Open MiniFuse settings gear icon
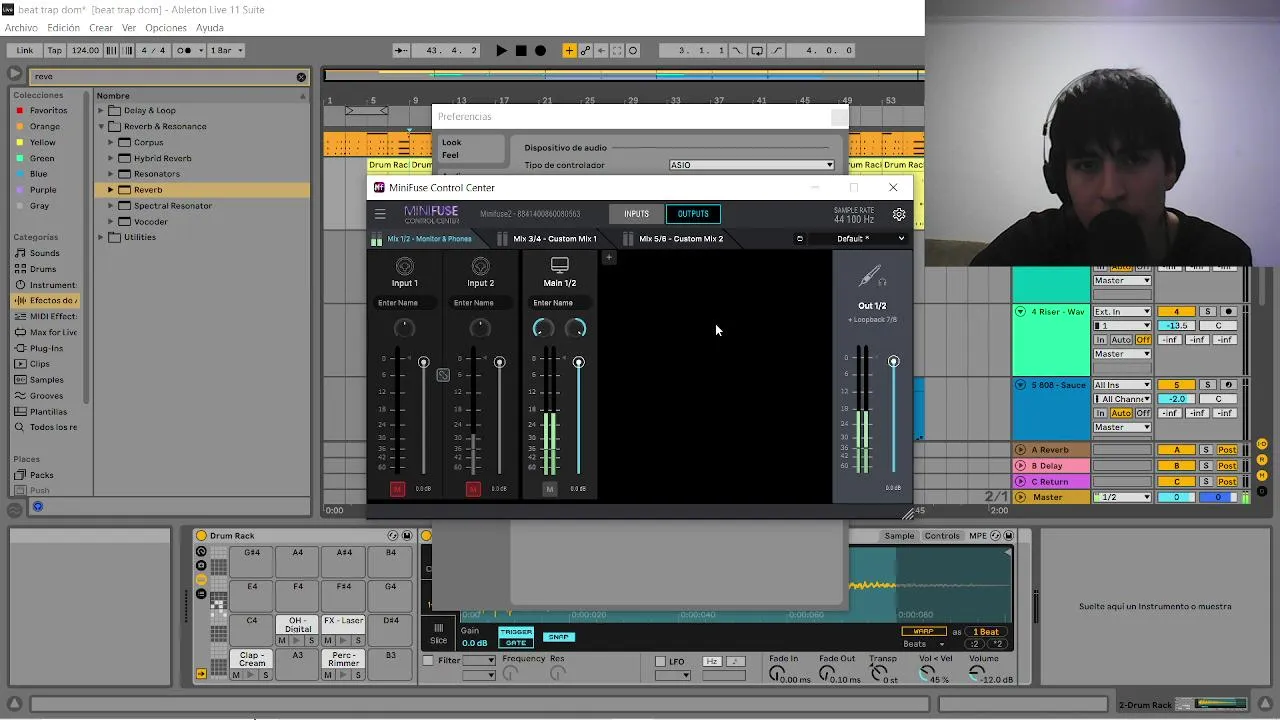The height and width of the screenshot is (720, 1280). click(x=899, y=214)
